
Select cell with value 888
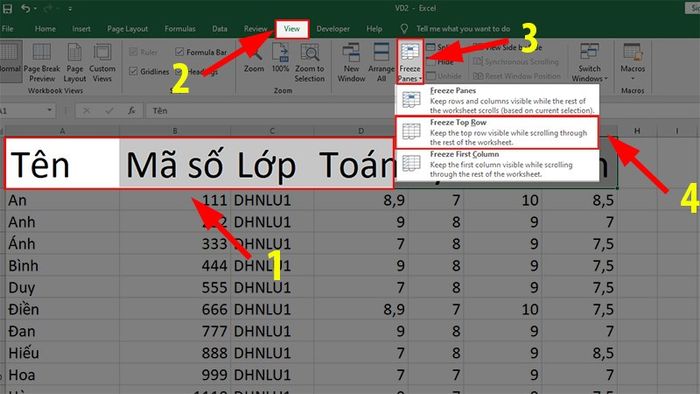[x=175, y=353]
